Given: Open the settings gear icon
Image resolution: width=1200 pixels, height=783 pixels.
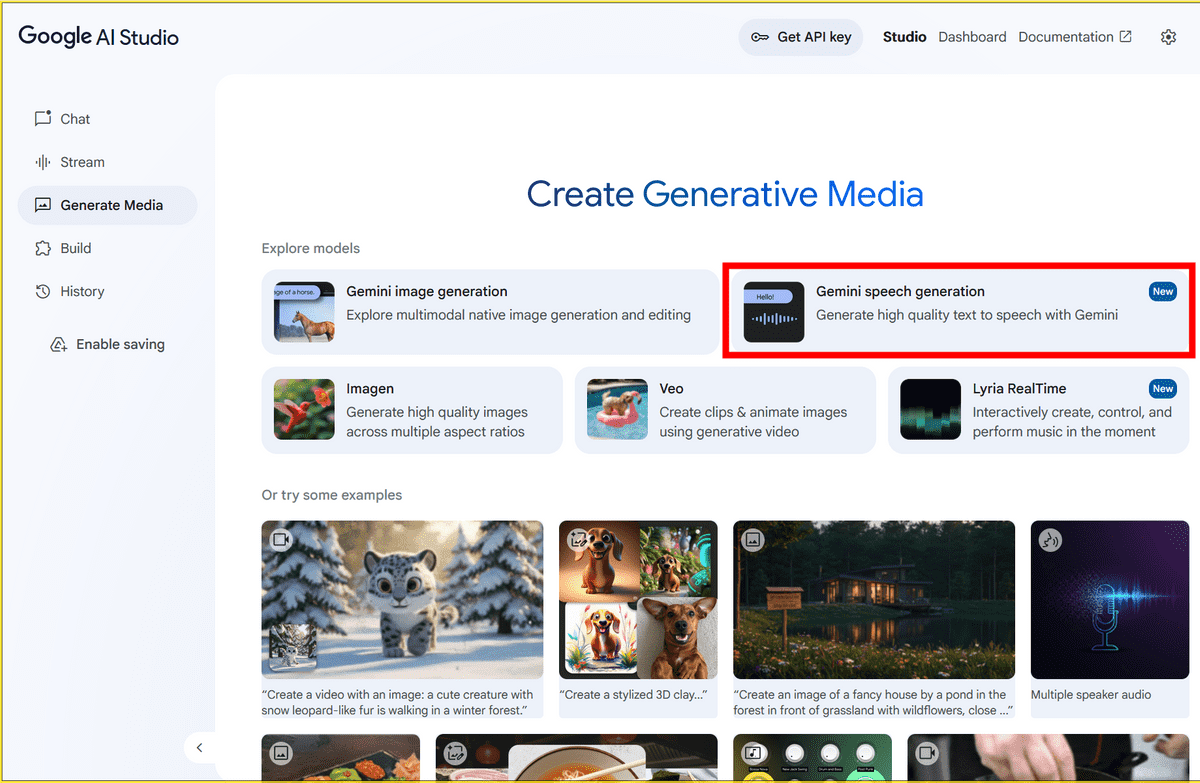Looking at the screenshot, I should click(x=1168, y=37).
